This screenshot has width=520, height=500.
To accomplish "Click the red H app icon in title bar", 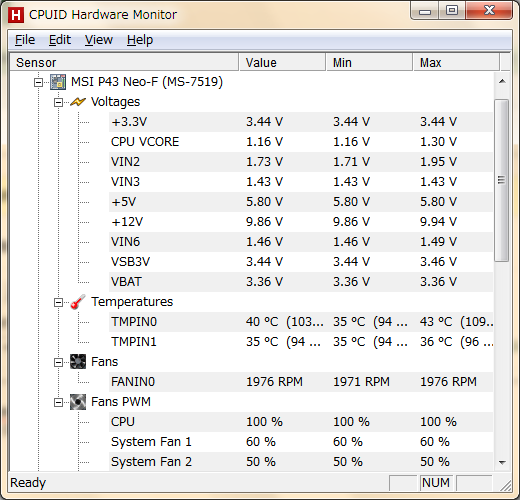I will (16, 15).
